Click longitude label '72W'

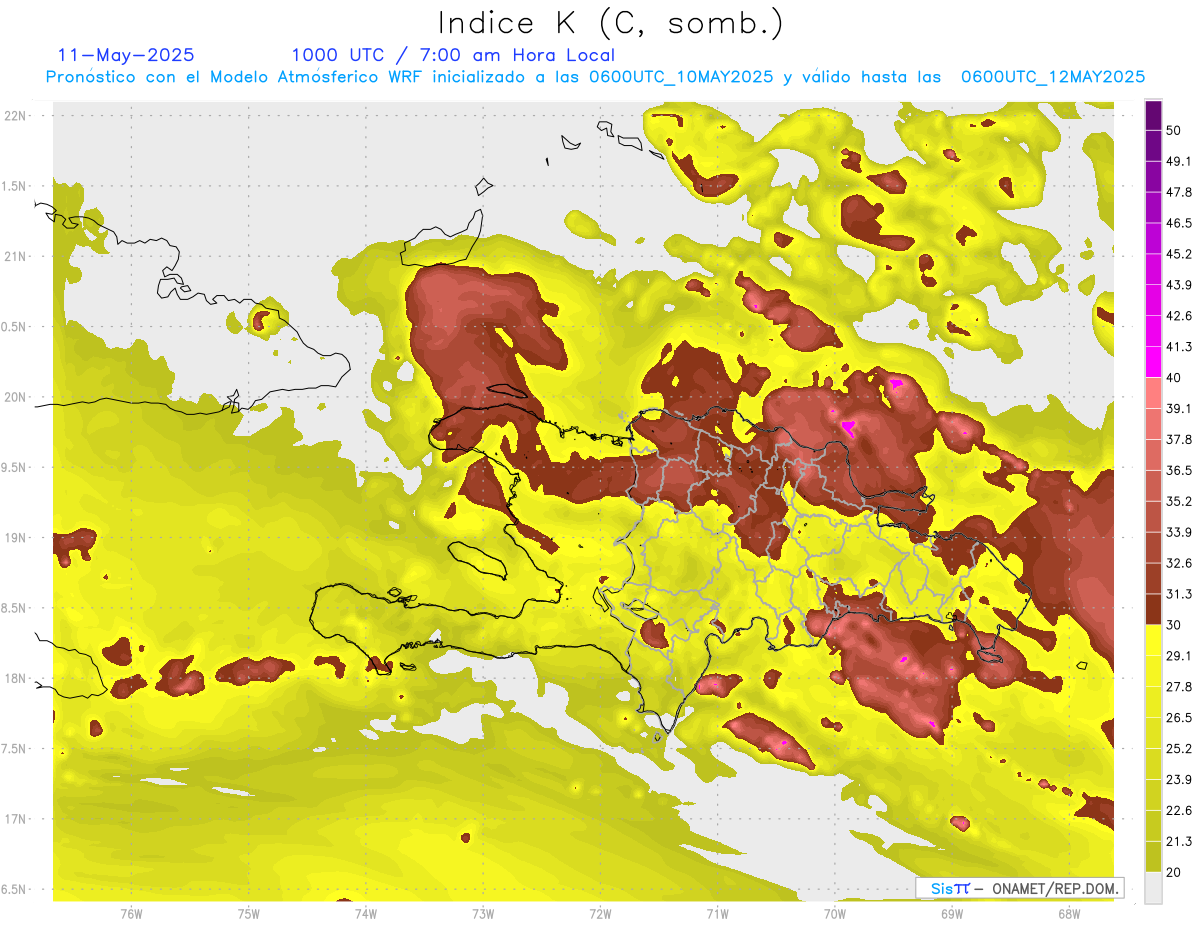tap(600, 914)
